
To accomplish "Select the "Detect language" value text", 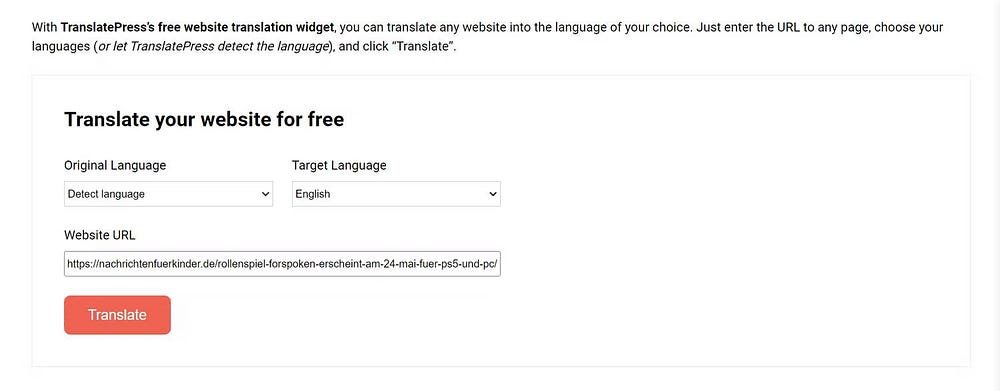I will (x=107, y=194).
